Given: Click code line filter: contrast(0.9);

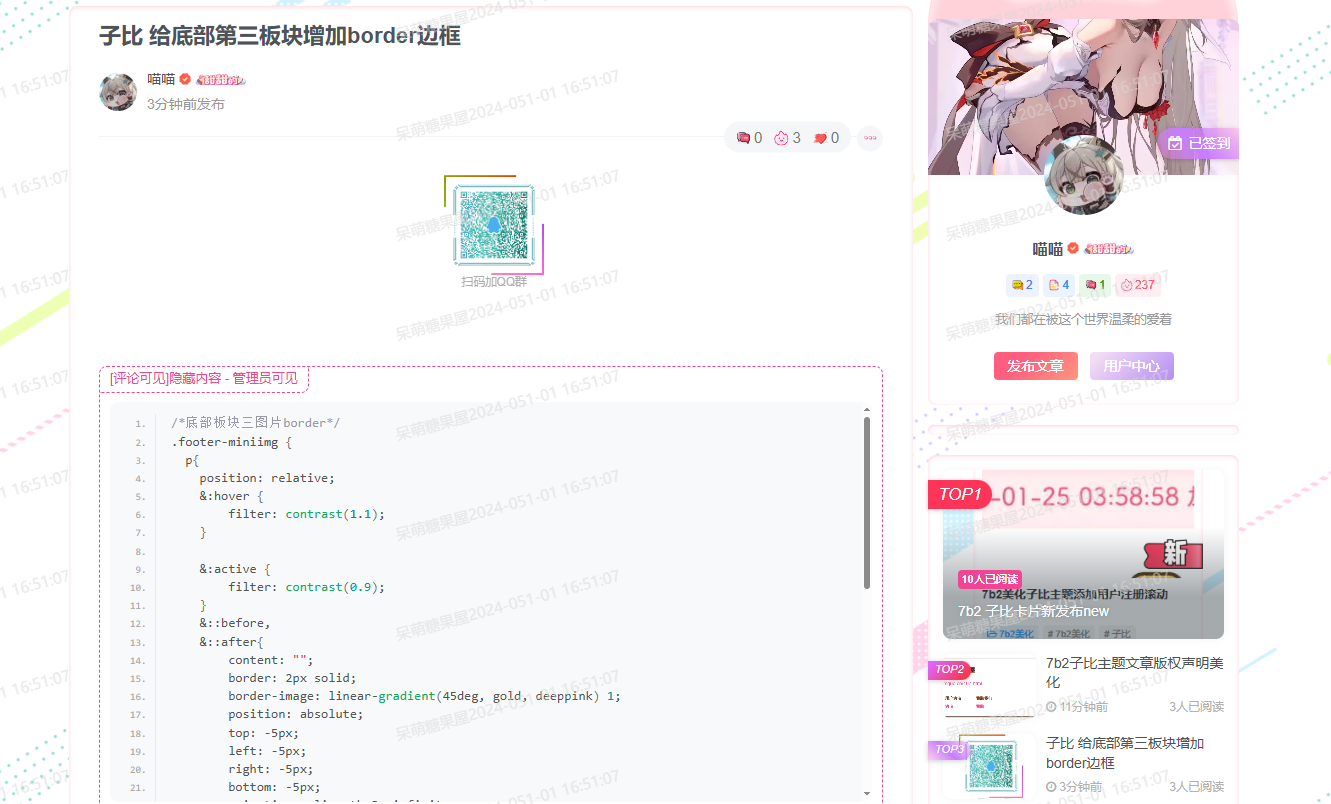Looking at the screenshot, I should click(x=306, y=587).
